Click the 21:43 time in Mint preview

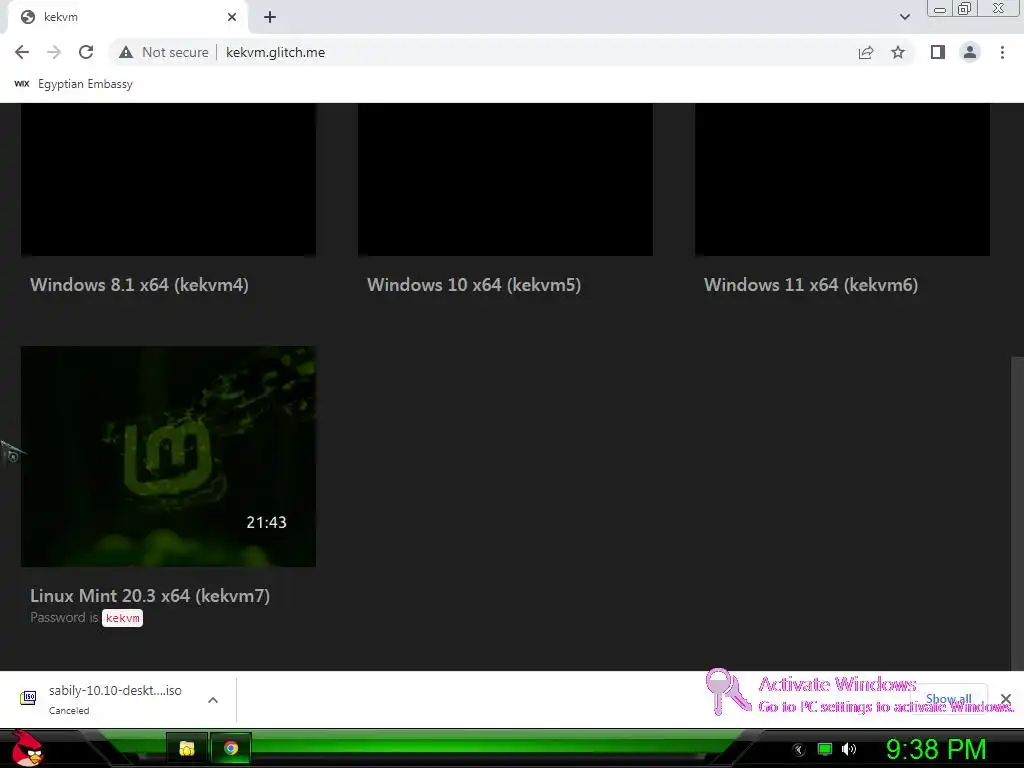coord(266,522)
